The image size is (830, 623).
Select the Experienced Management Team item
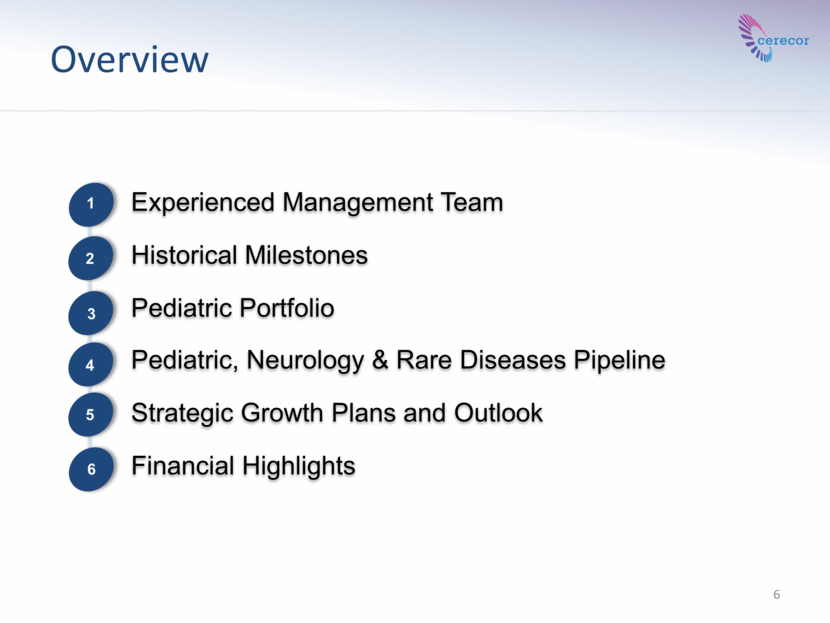click(x=317, y=202)
